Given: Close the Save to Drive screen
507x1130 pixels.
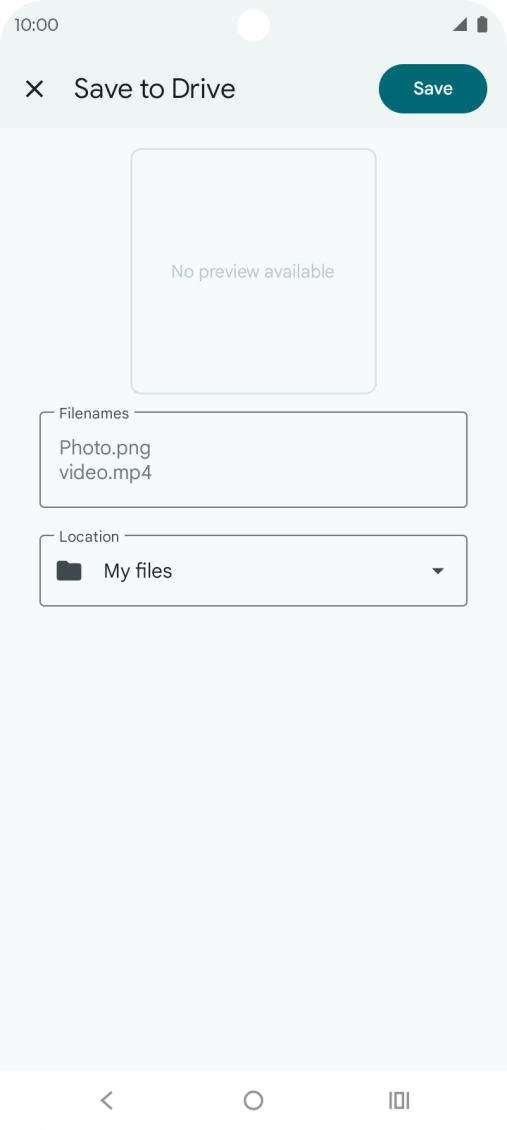Looking at the screenshot, I should (x=35, y=89).
